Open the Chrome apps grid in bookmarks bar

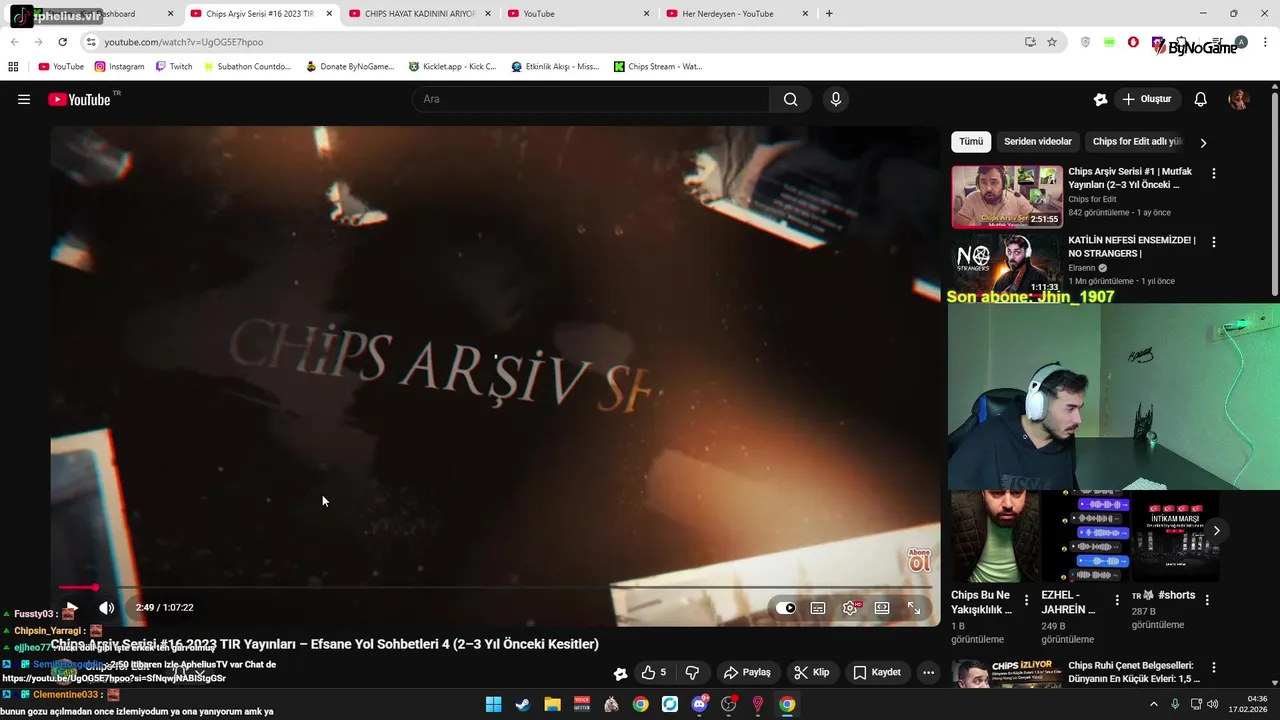pyautogui.click(x=13, y=67)
